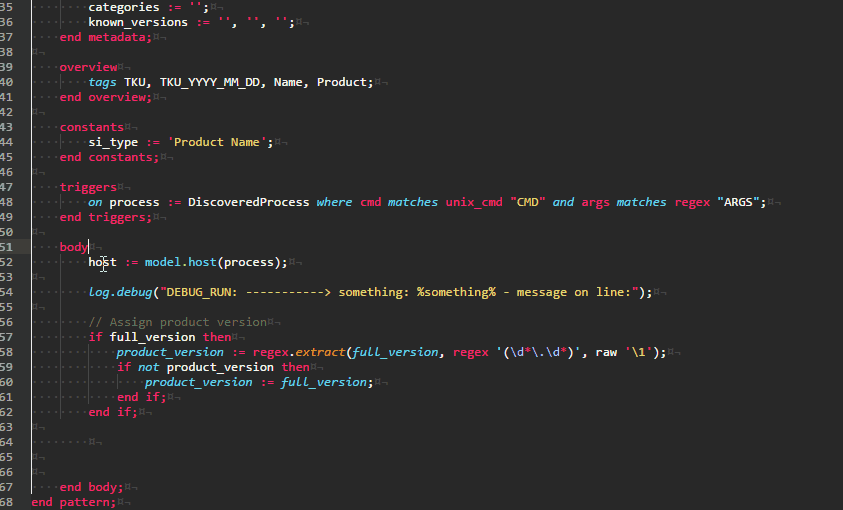Click the 'body' keyword on line 51
This screenshot has height=510, width=843.
tap(74, 247)
